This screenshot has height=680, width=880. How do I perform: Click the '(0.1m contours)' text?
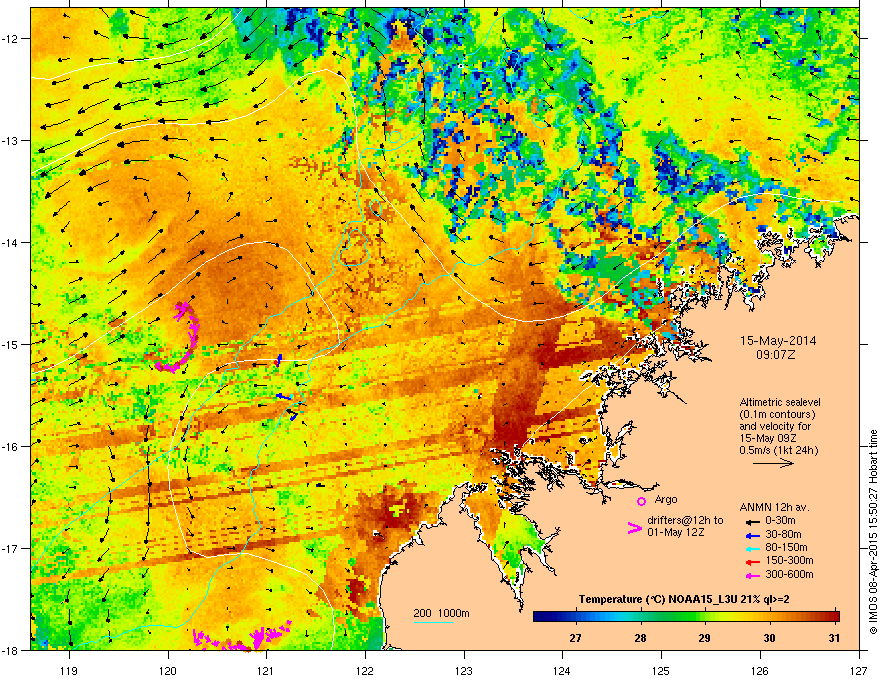point(777,415)
